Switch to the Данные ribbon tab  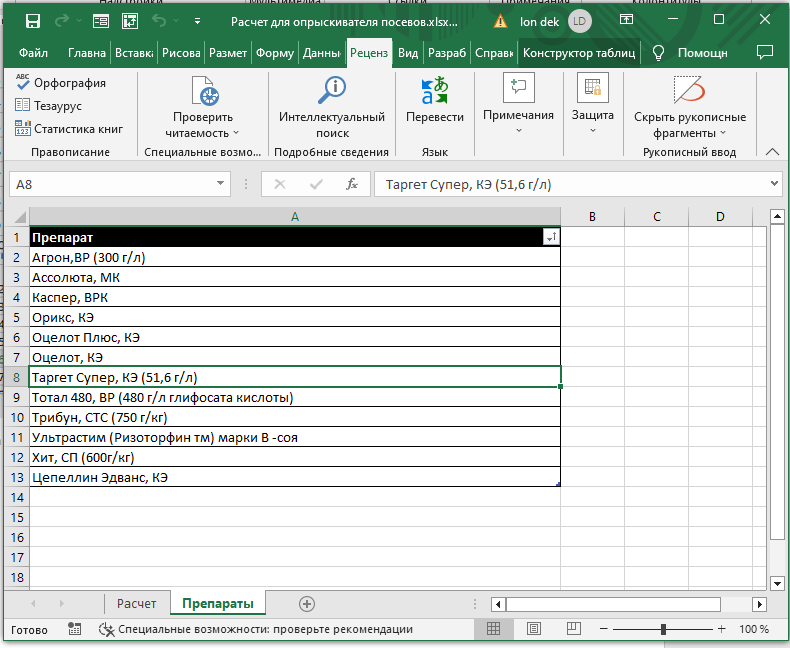click(x=321, y=53)
